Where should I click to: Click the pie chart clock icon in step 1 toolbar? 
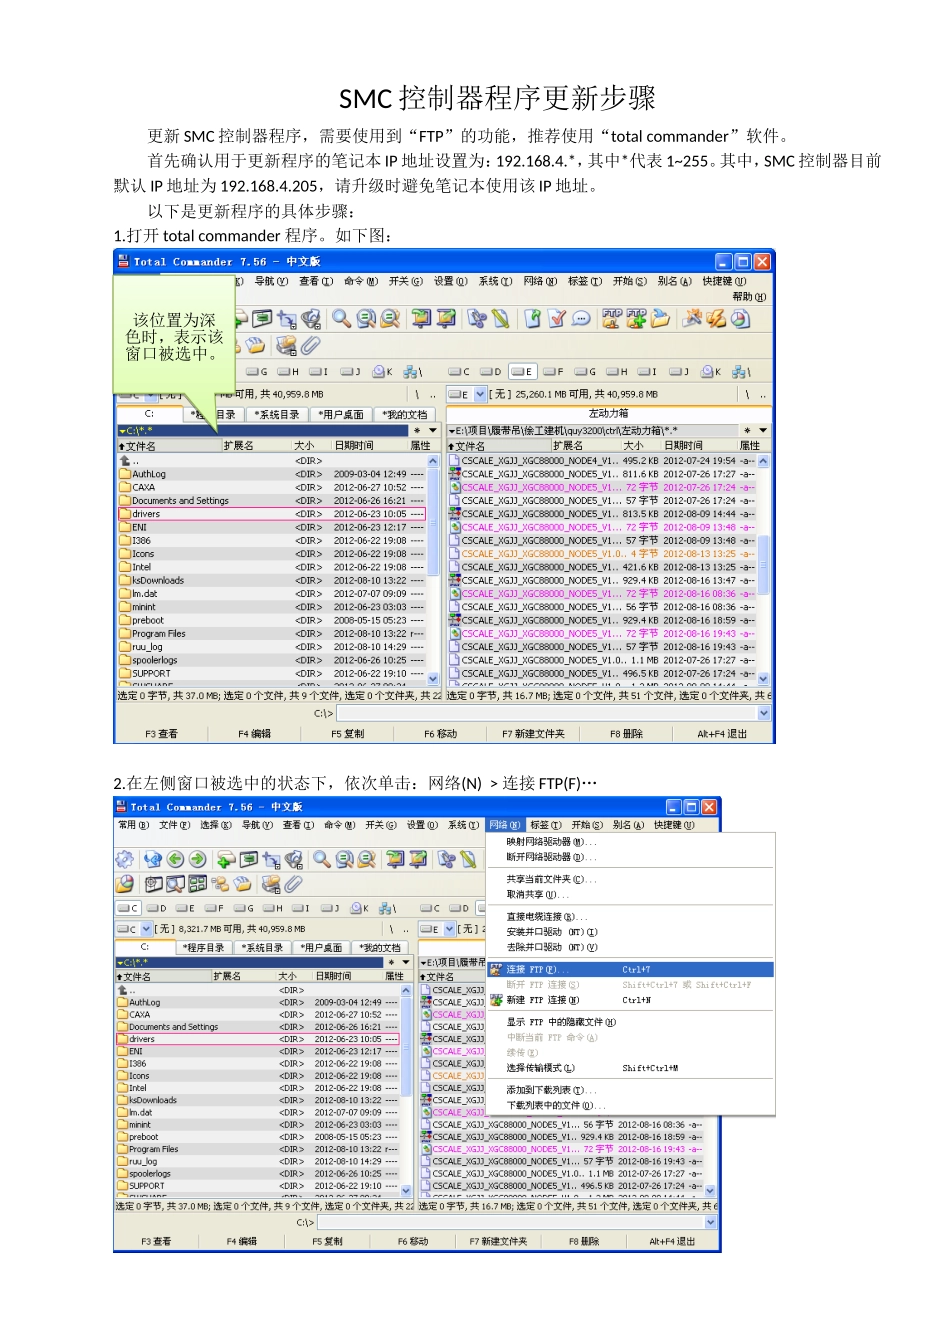[x=740, y=318]
